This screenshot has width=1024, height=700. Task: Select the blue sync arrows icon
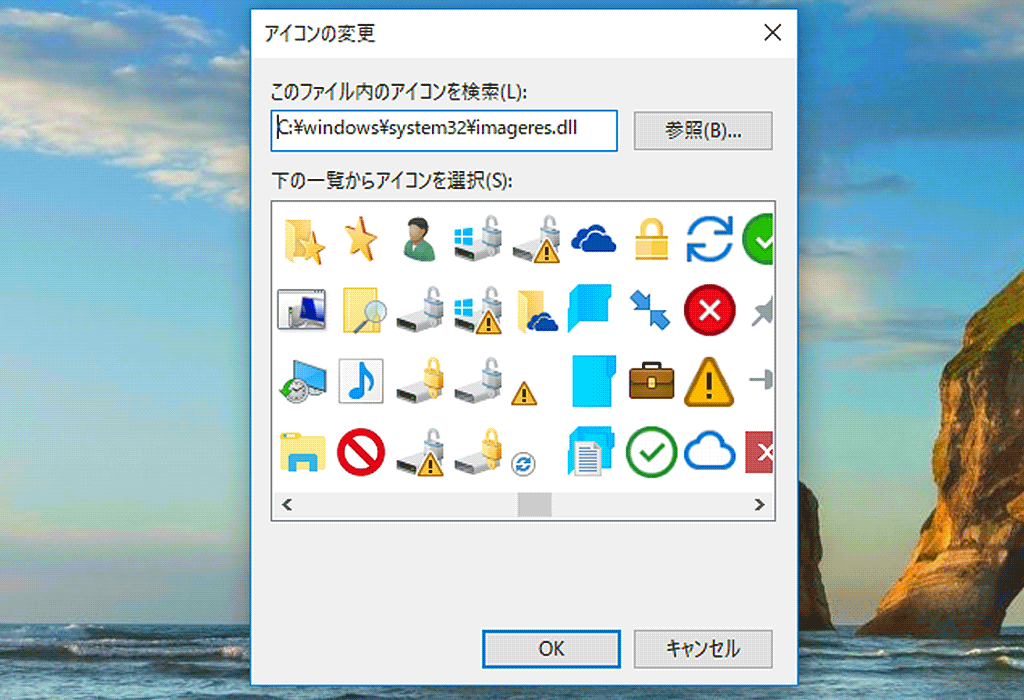709,239
